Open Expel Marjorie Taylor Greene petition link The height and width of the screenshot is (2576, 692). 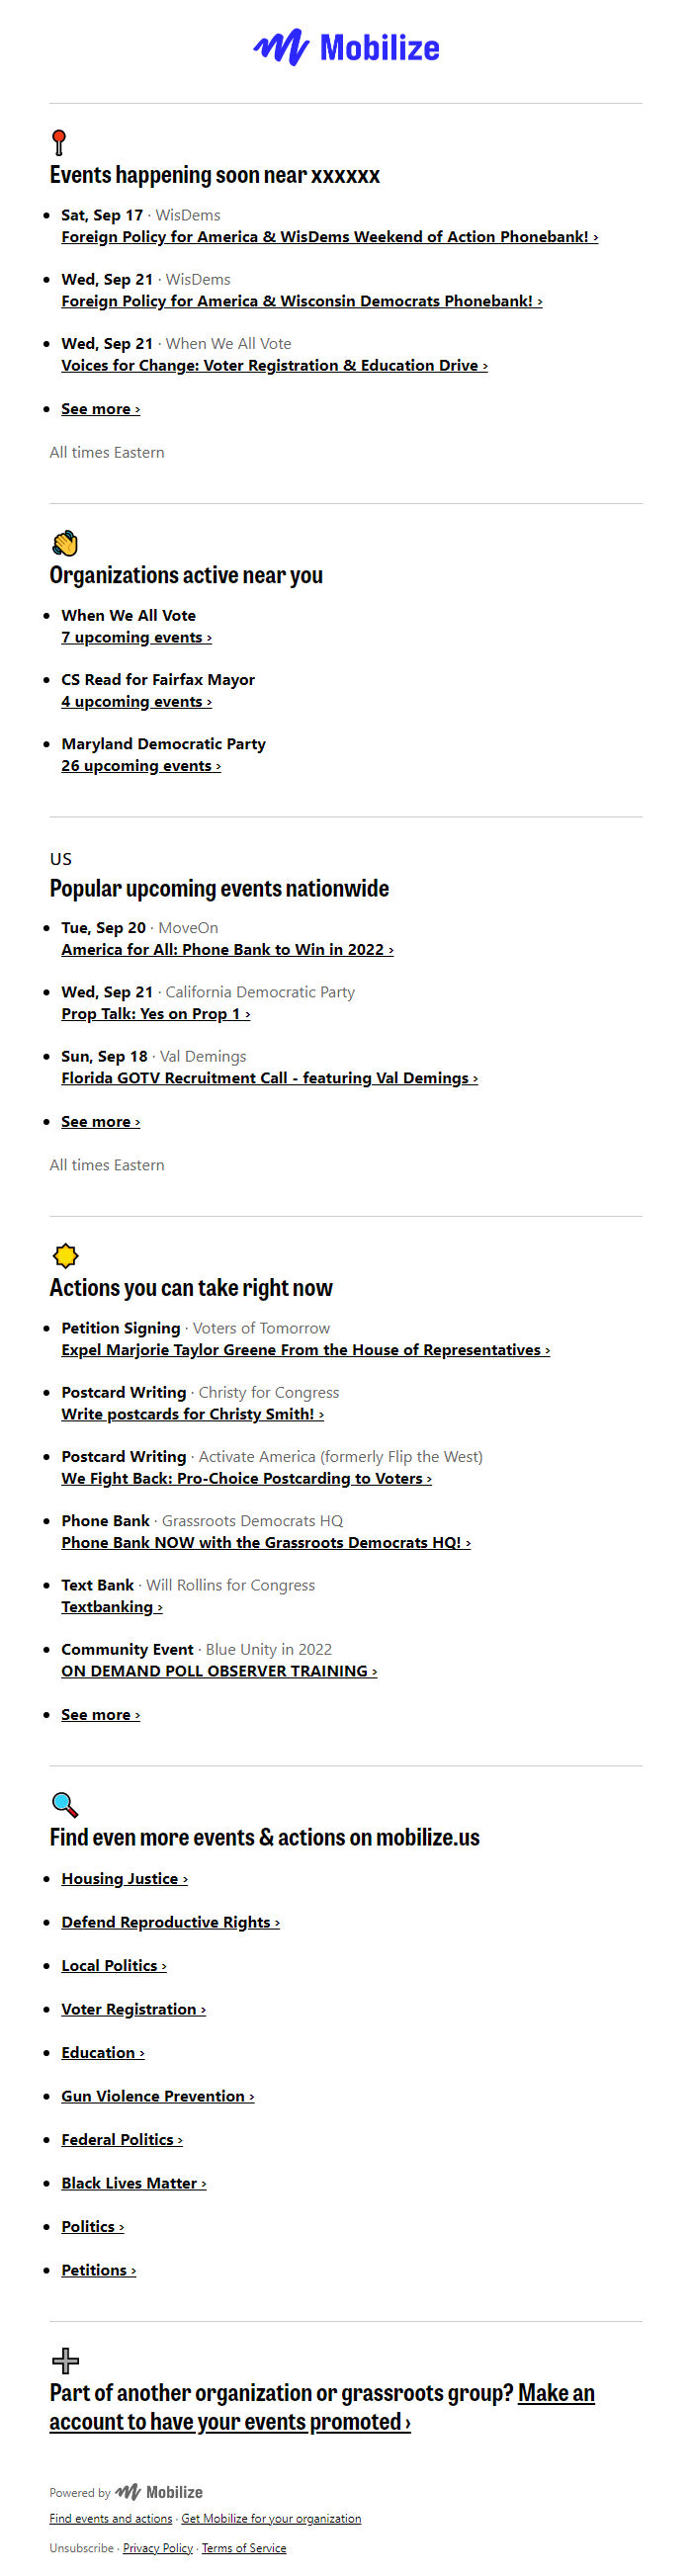tap(305, 1349)
